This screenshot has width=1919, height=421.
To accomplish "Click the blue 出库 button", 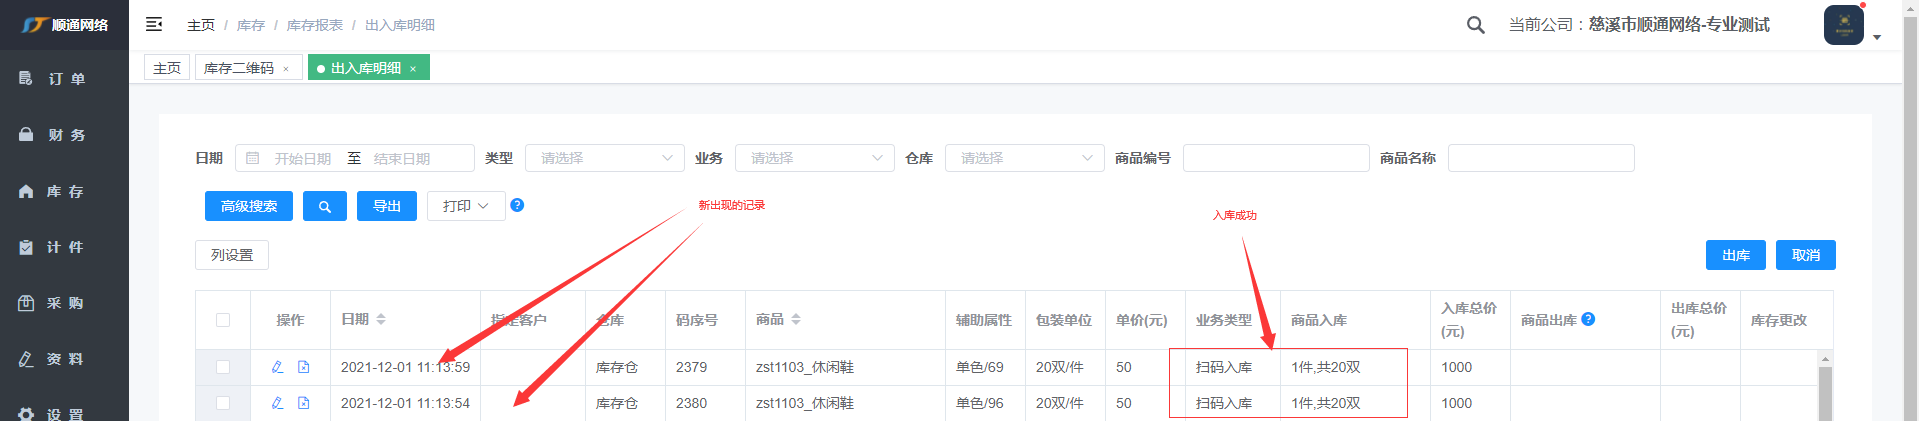I will [1735, 255].
